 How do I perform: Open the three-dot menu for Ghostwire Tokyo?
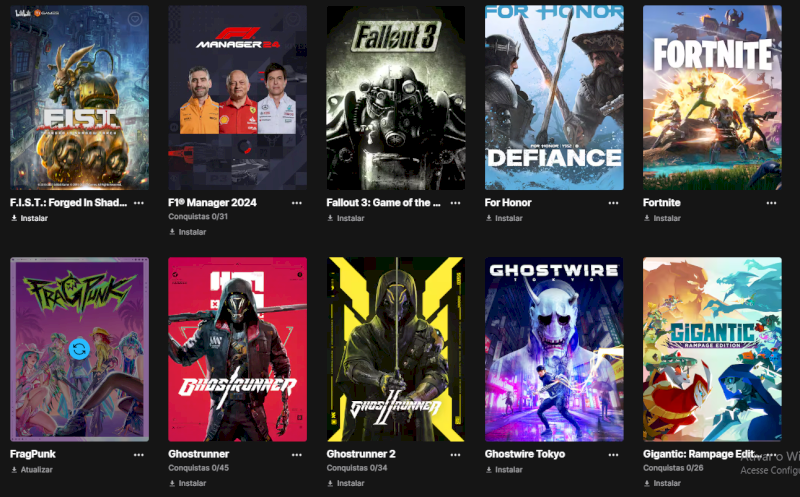(613, 455)
